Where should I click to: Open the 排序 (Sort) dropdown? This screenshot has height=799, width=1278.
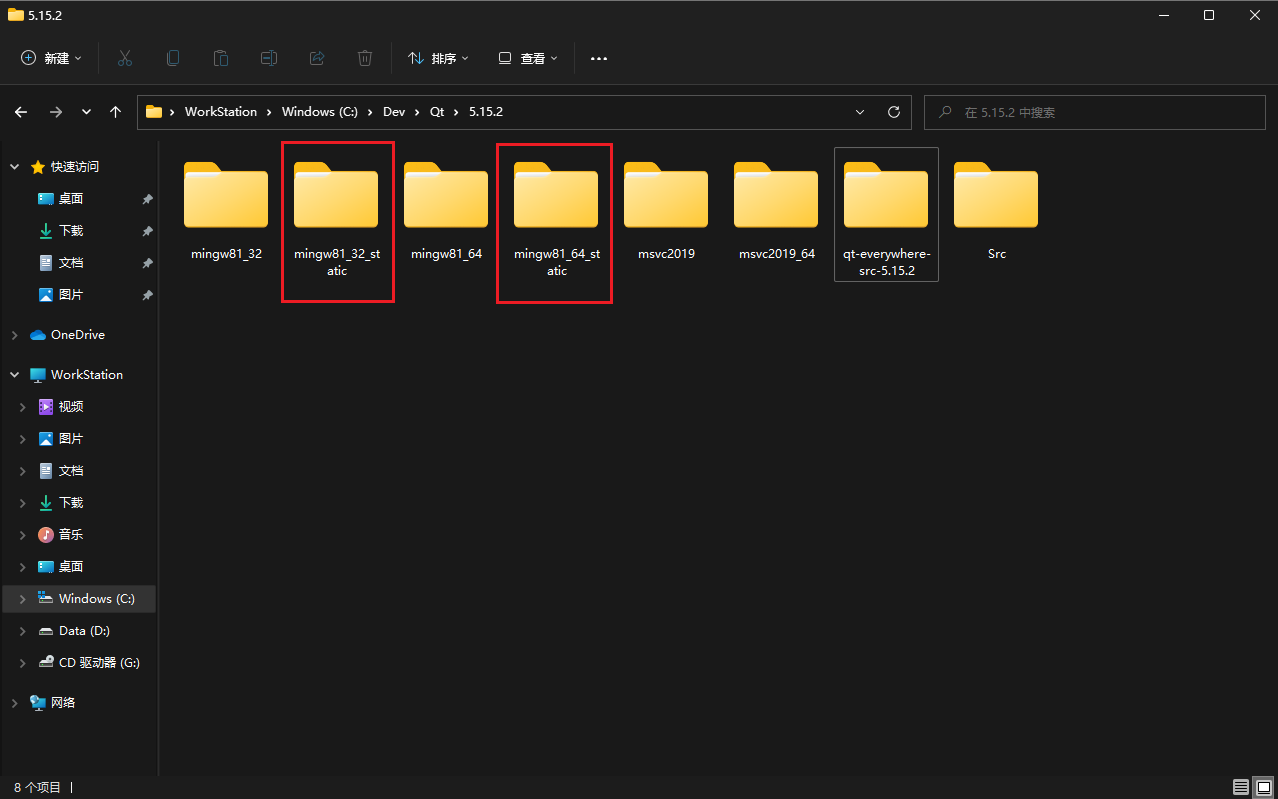(439, 58)
